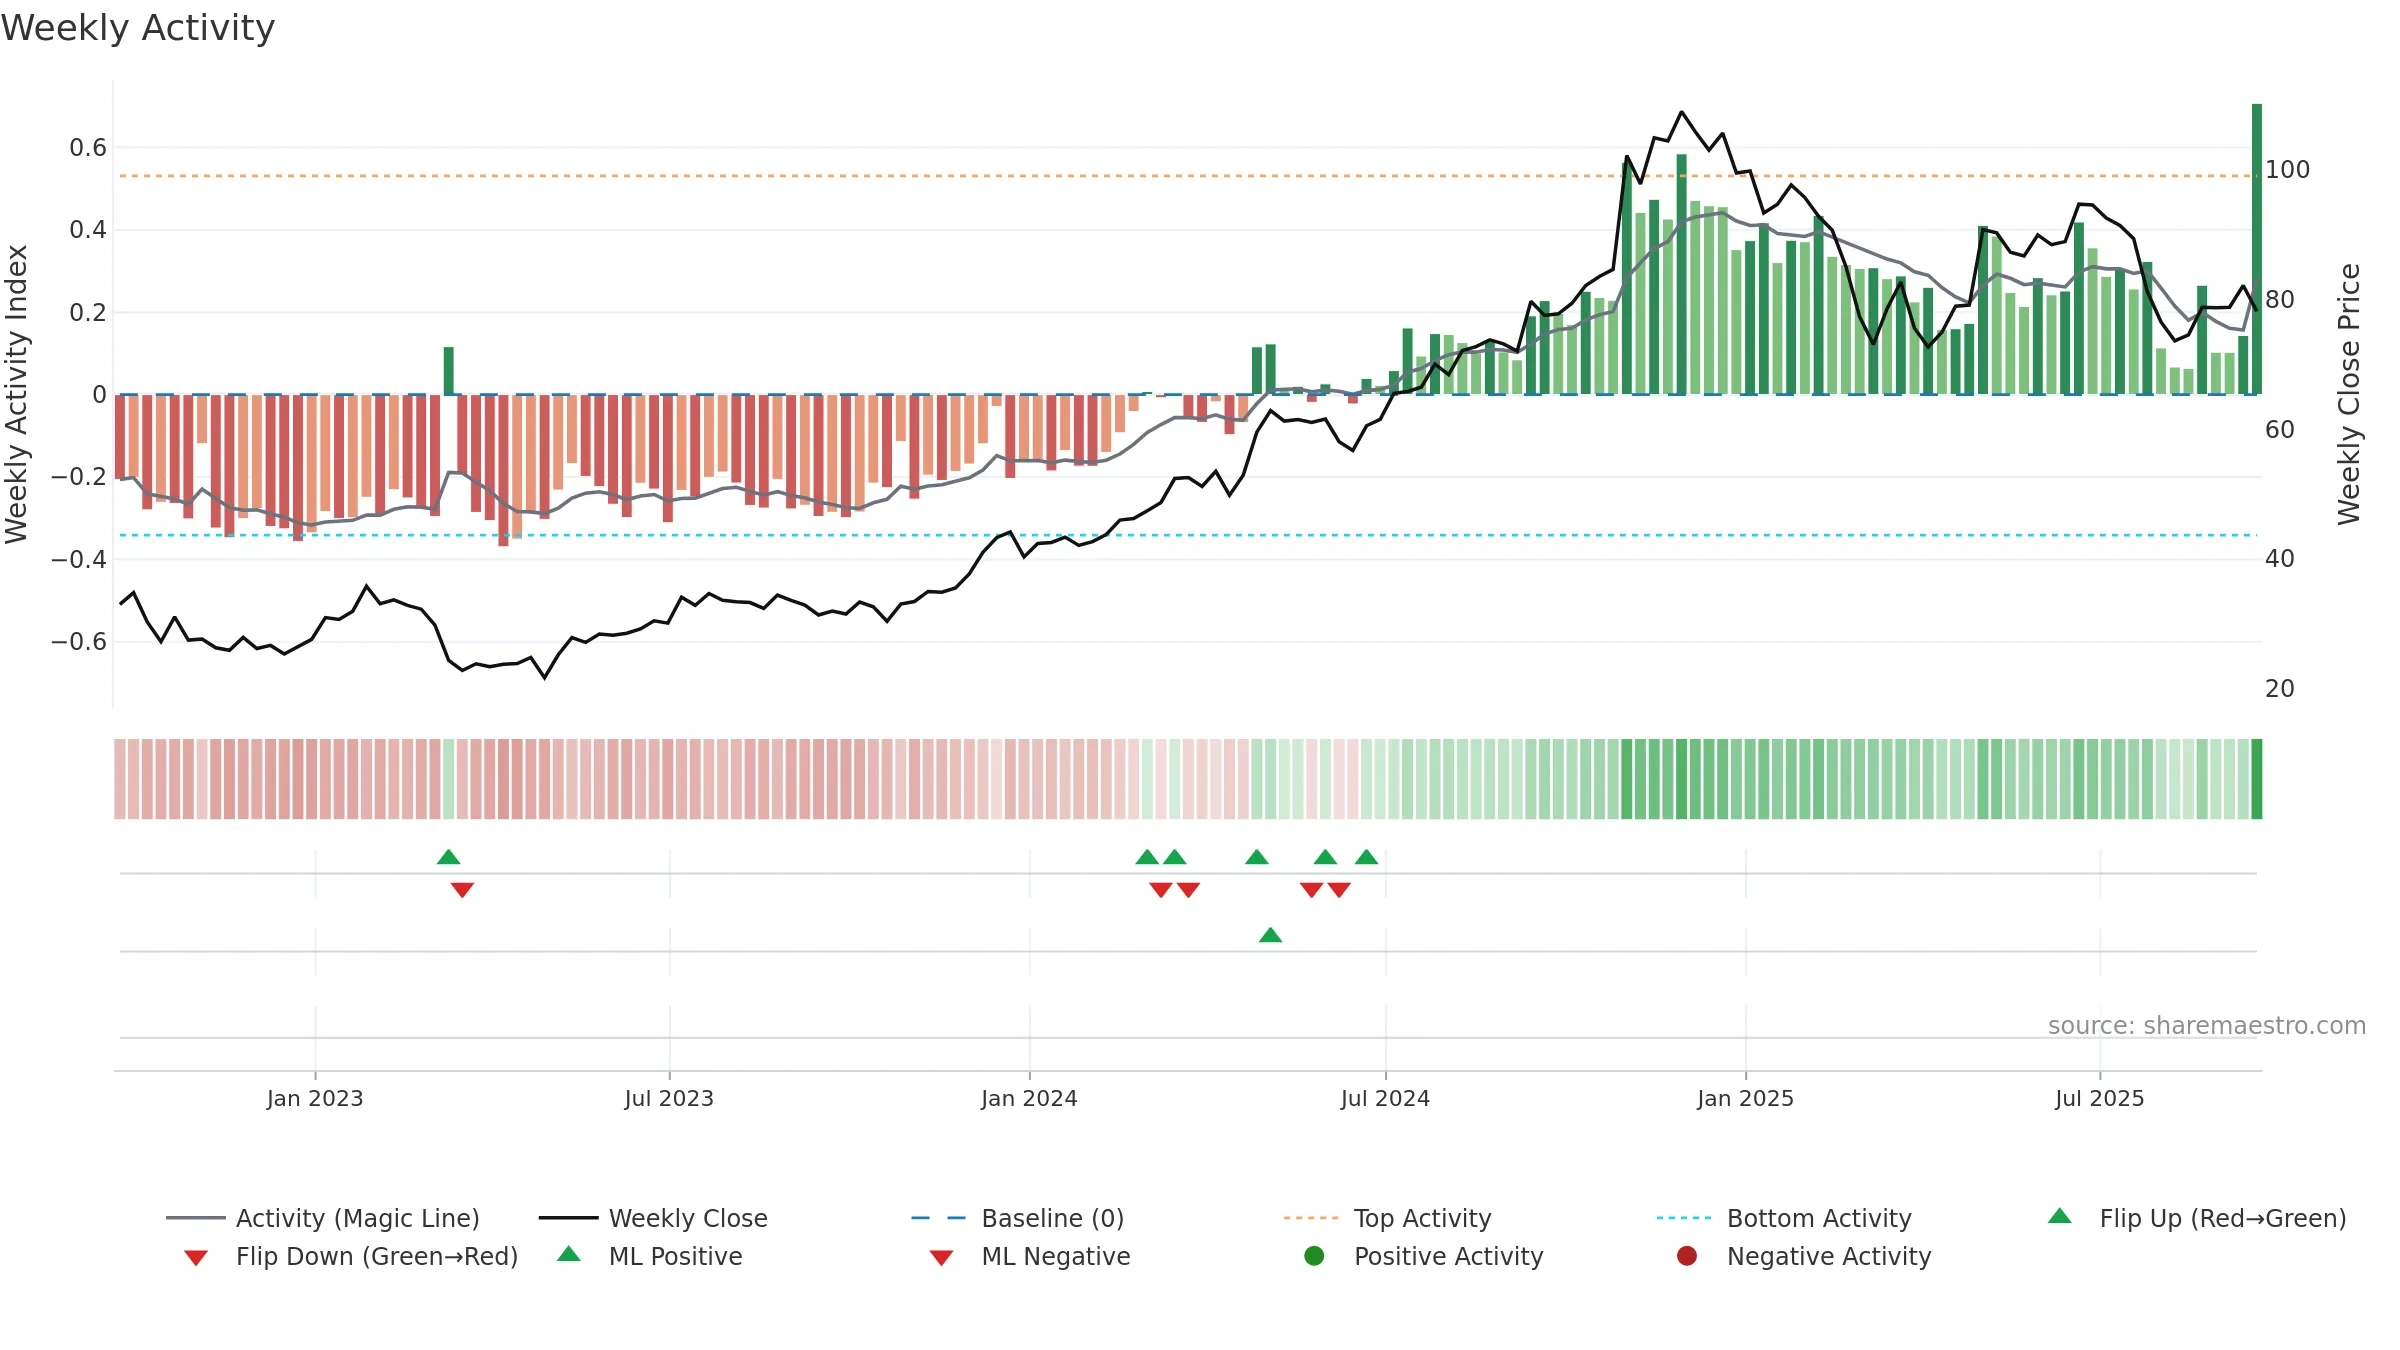The image size is (2400, 1350).
Task: Toggle the Top Activity legend entry
Action: pos(1387,1218)
